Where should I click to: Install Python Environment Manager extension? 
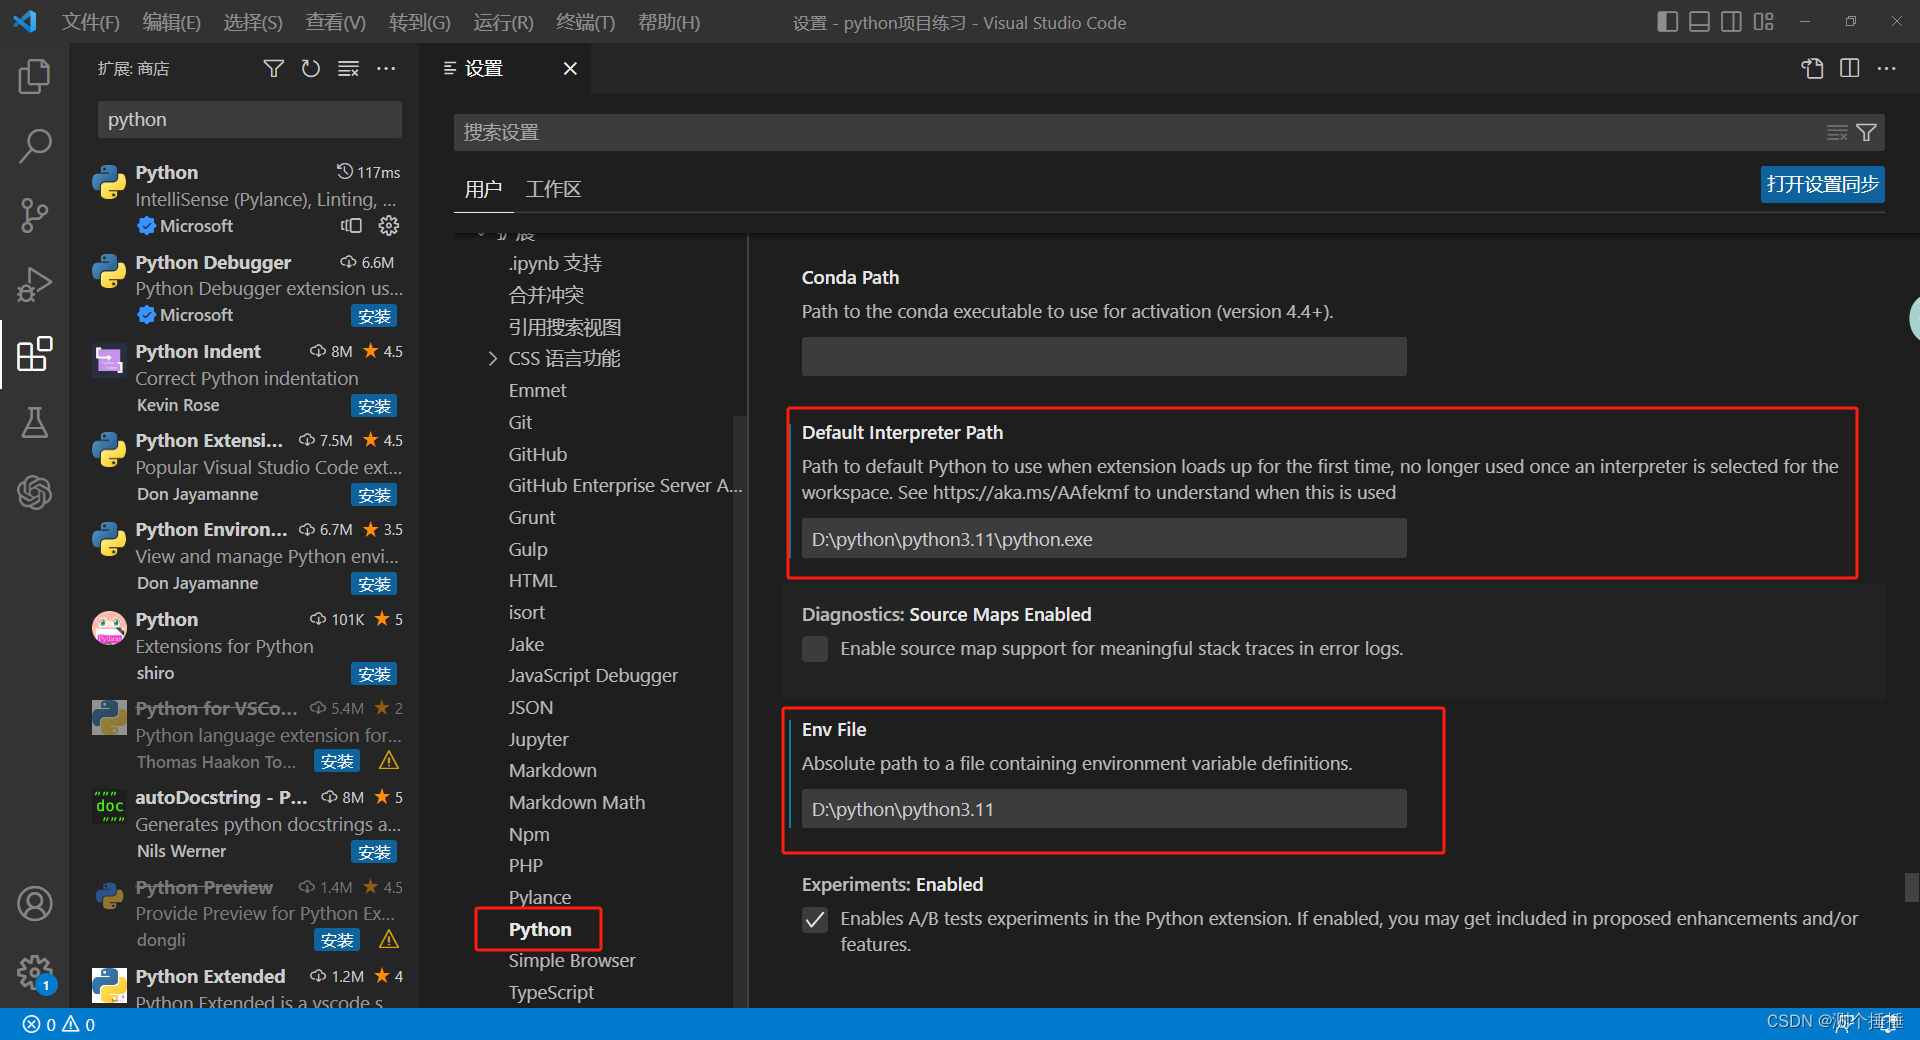click(374, 584)
